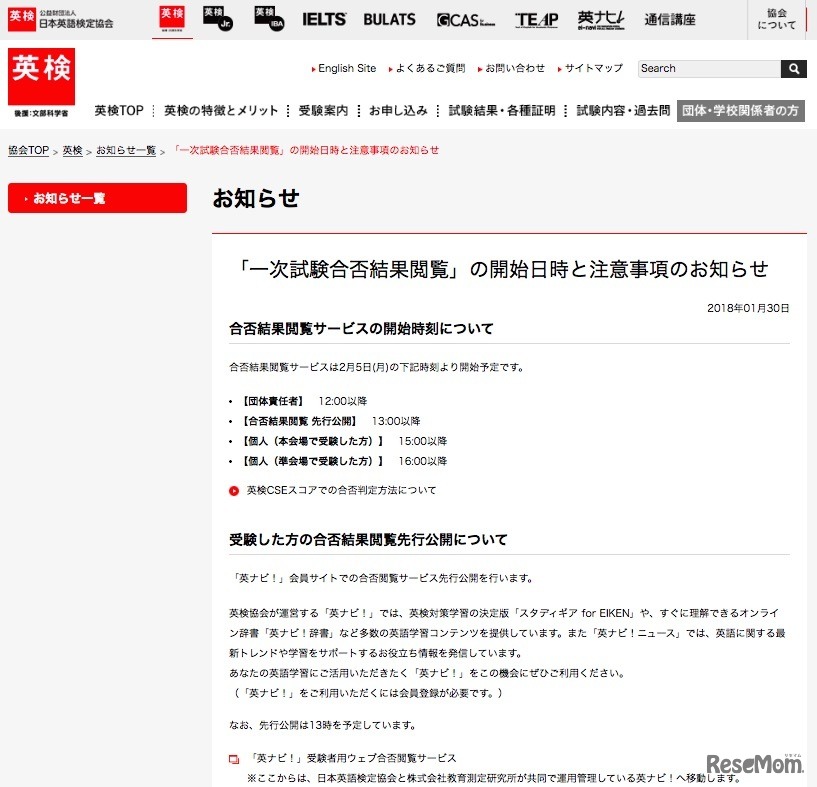Open the 受験案内 navigation item

pos(324,110)
